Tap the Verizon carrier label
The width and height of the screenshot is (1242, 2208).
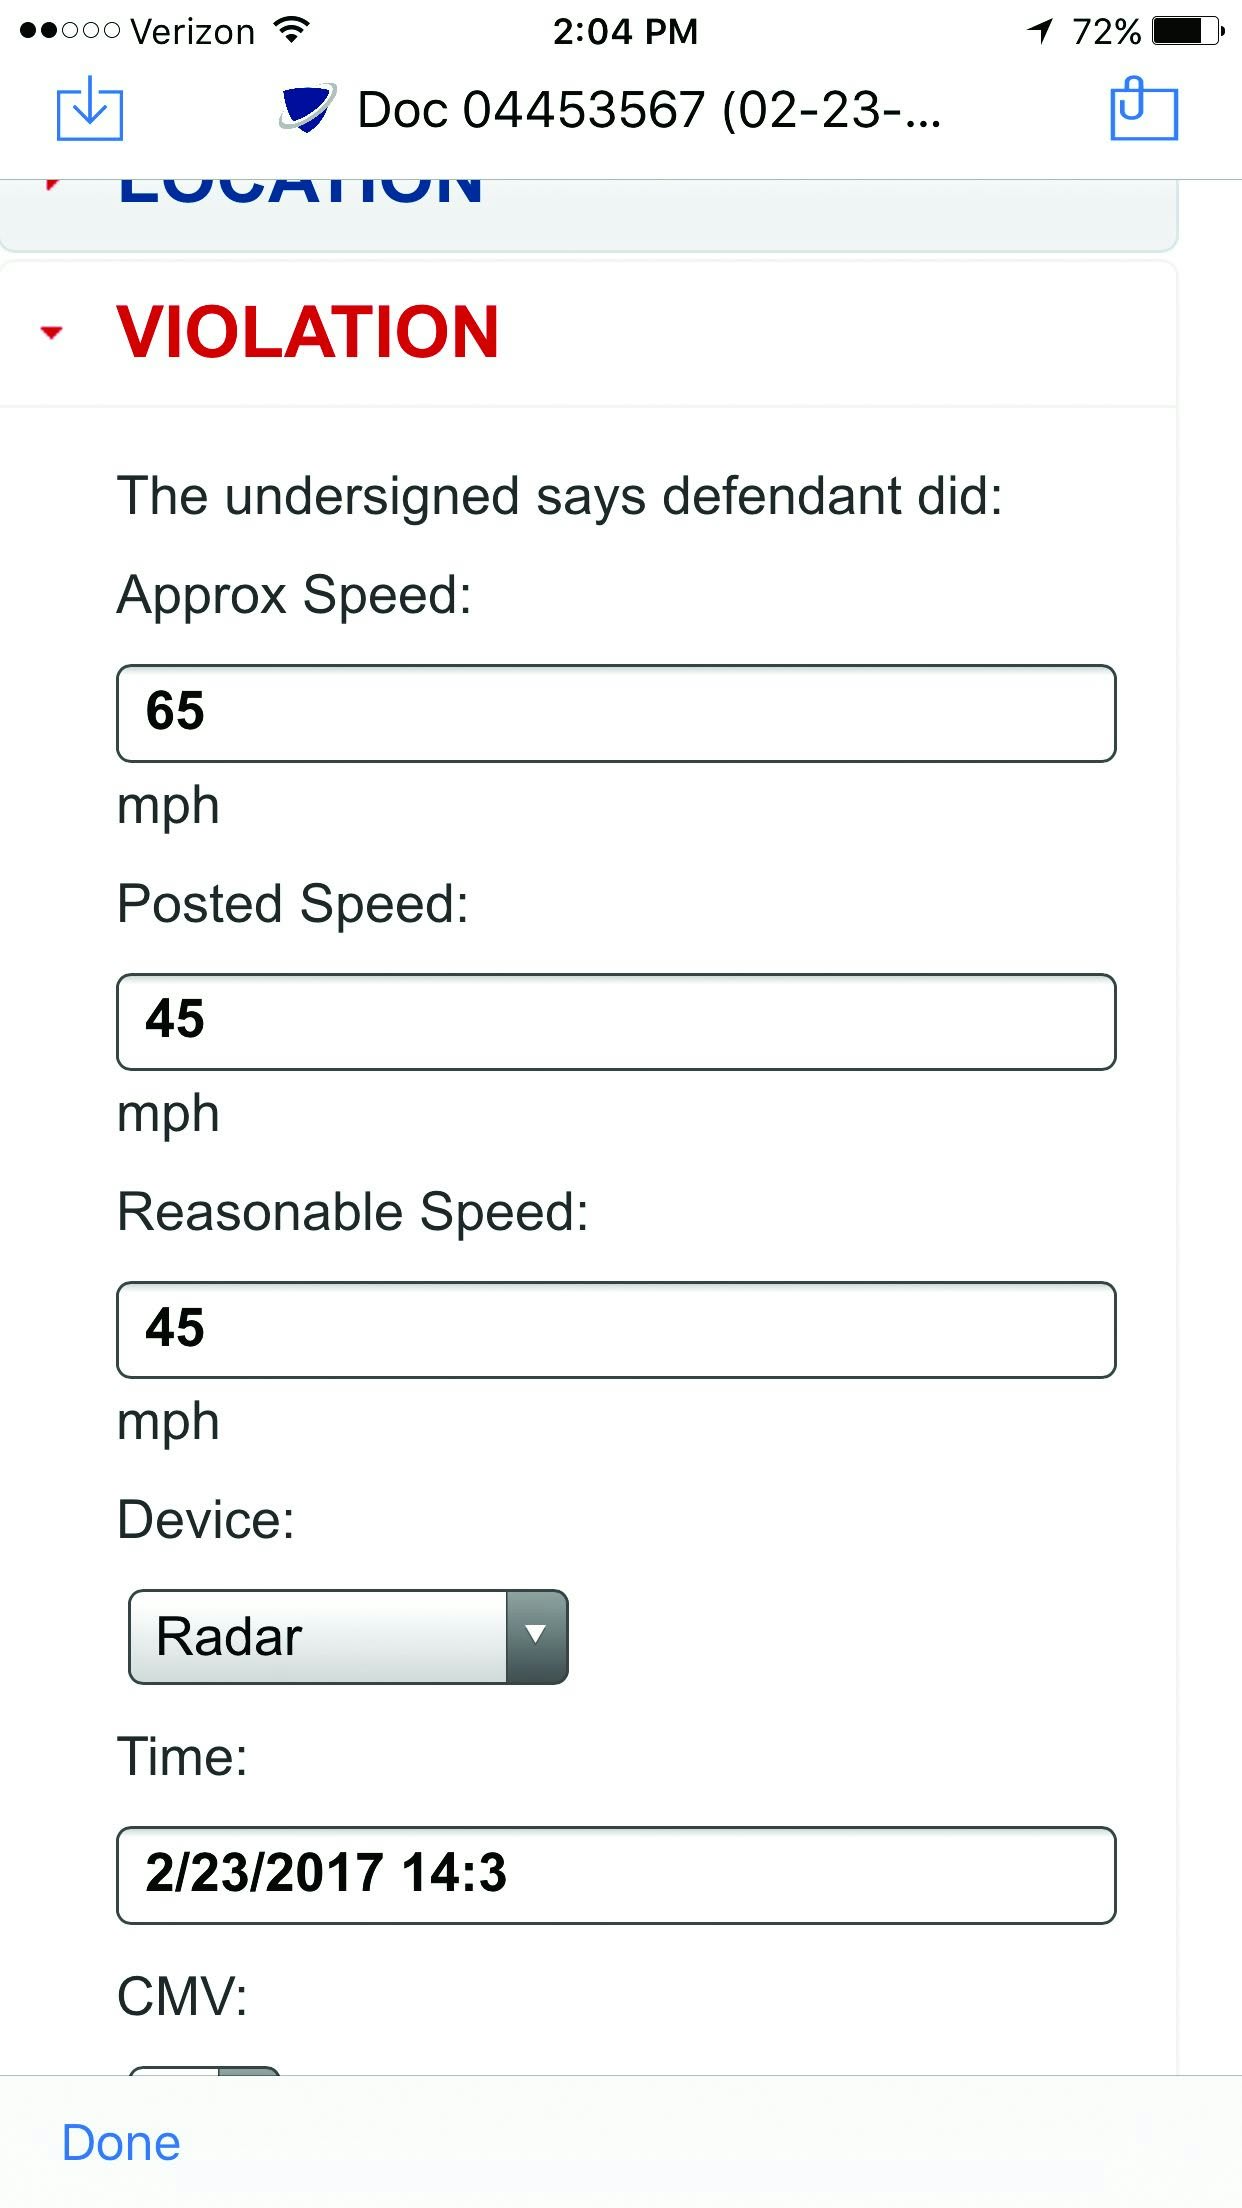pyautogui.click(x=193, y=32)
